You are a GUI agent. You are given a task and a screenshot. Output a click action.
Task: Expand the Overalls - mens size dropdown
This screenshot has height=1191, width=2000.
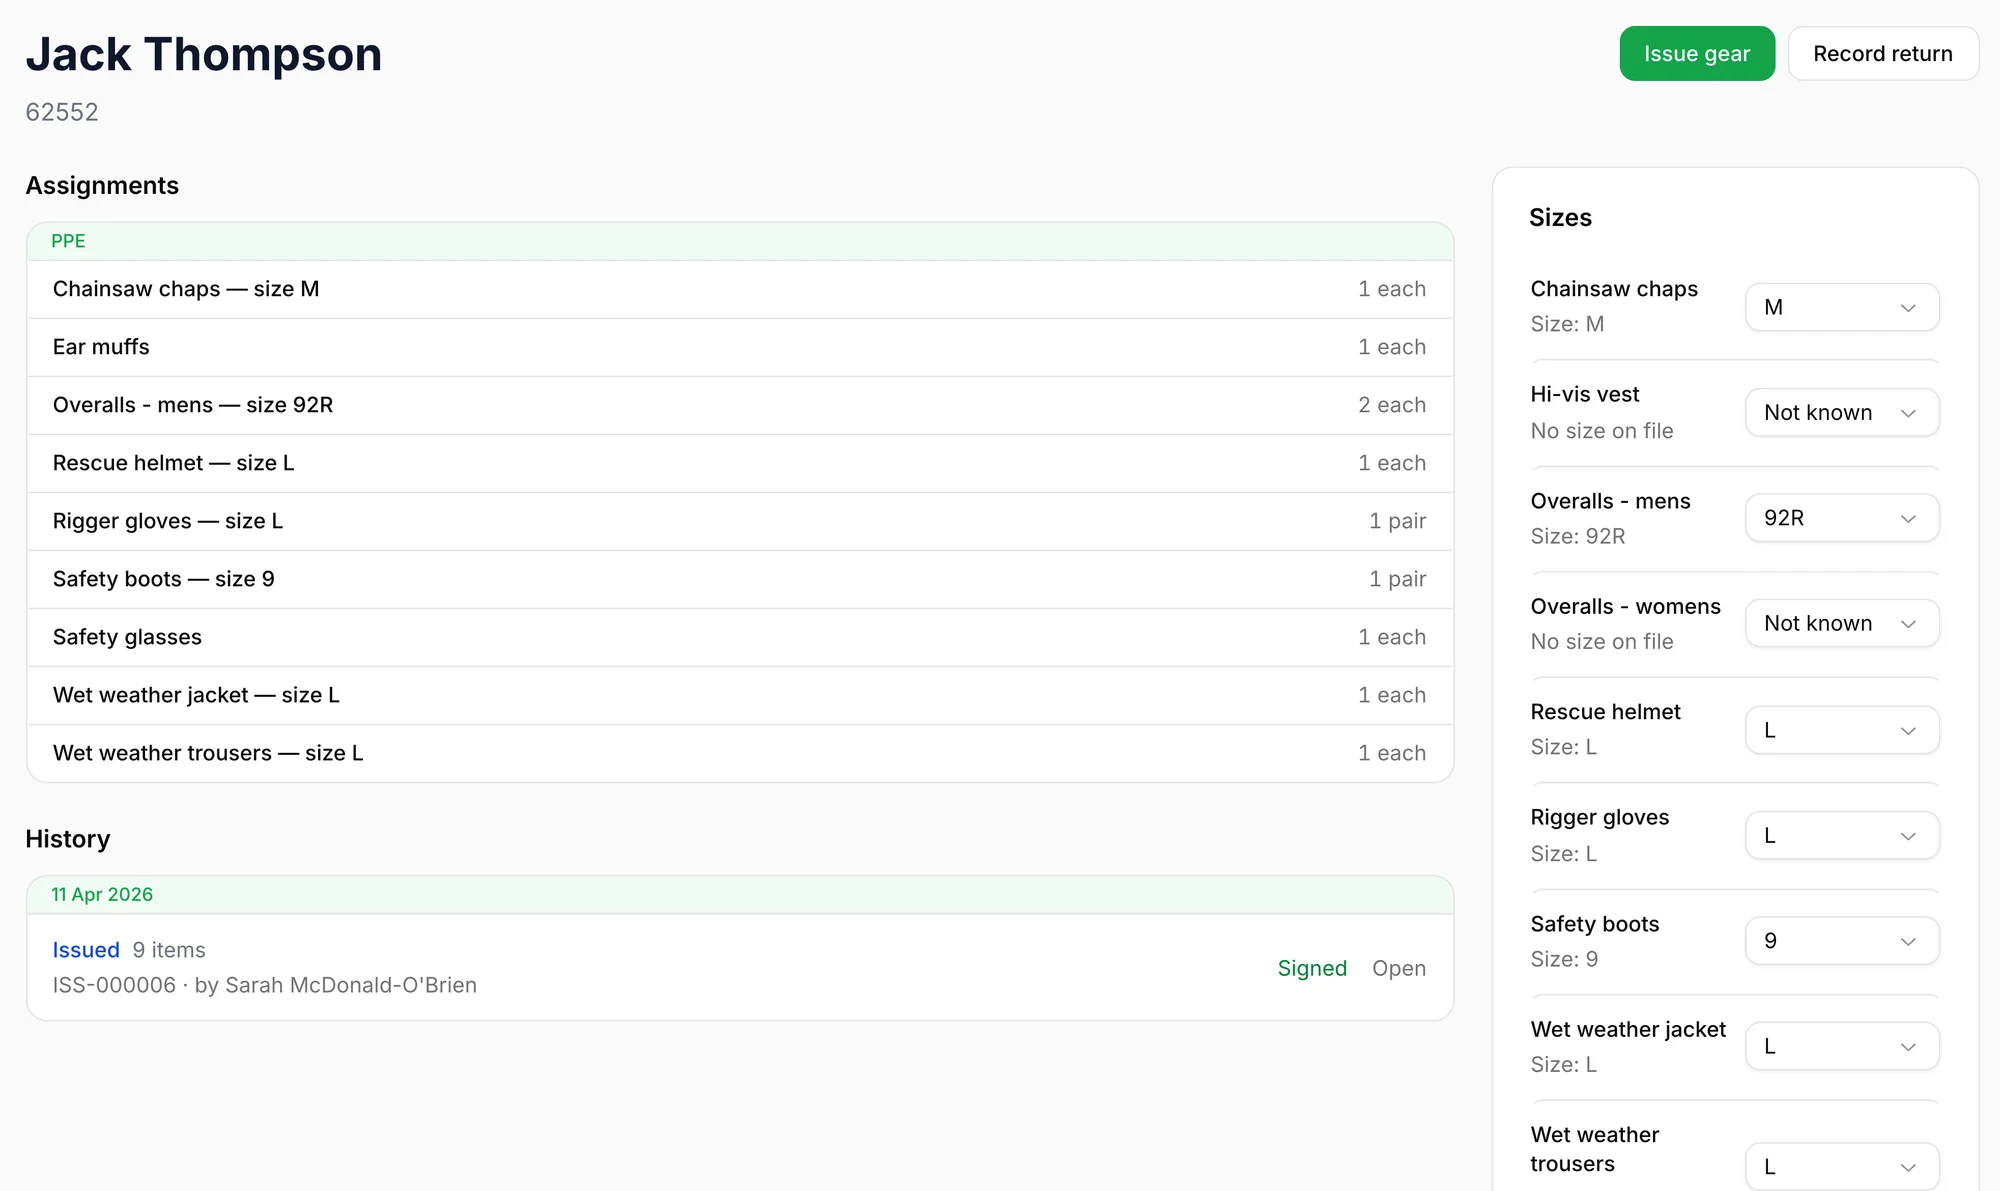1842,518
